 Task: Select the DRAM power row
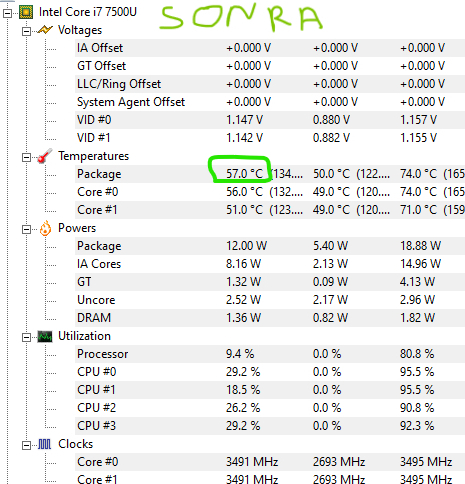(270, 318)
